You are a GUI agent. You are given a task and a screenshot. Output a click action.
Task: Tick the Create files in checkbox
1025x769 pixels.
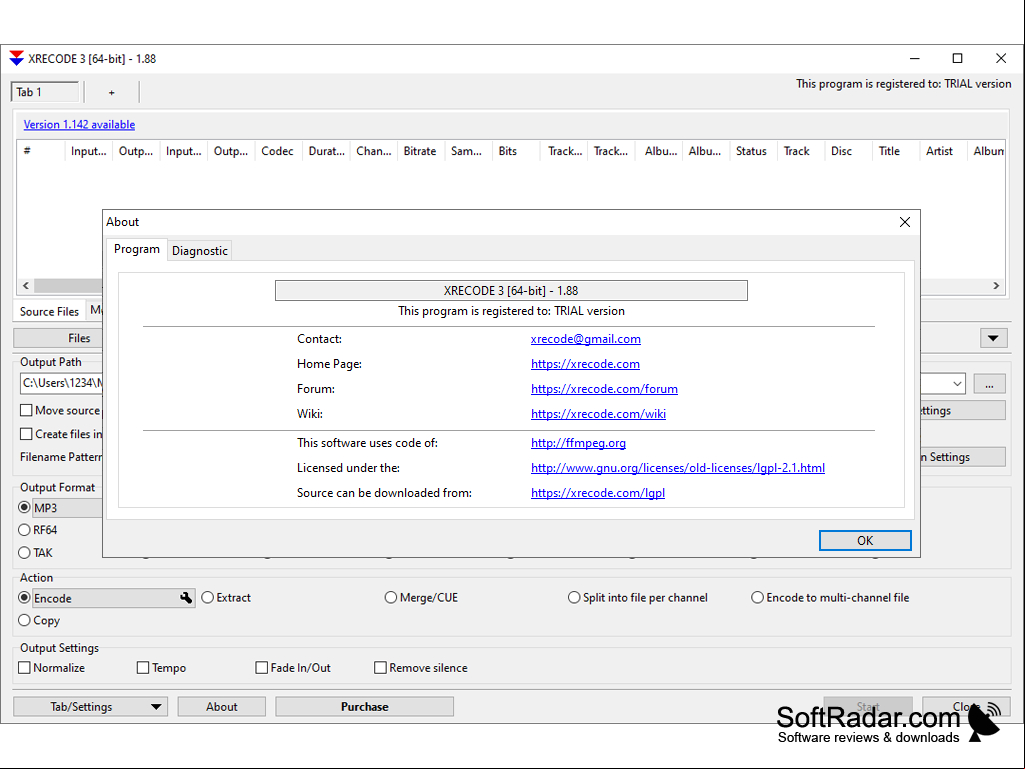click(x=26, y=434)
